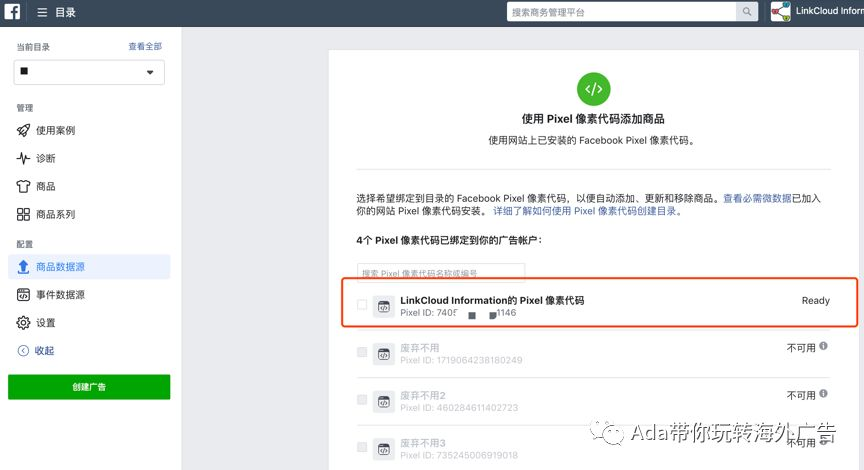Open the 查看必需微数据 link
The image size is (864, 470).
pos(757,198)
